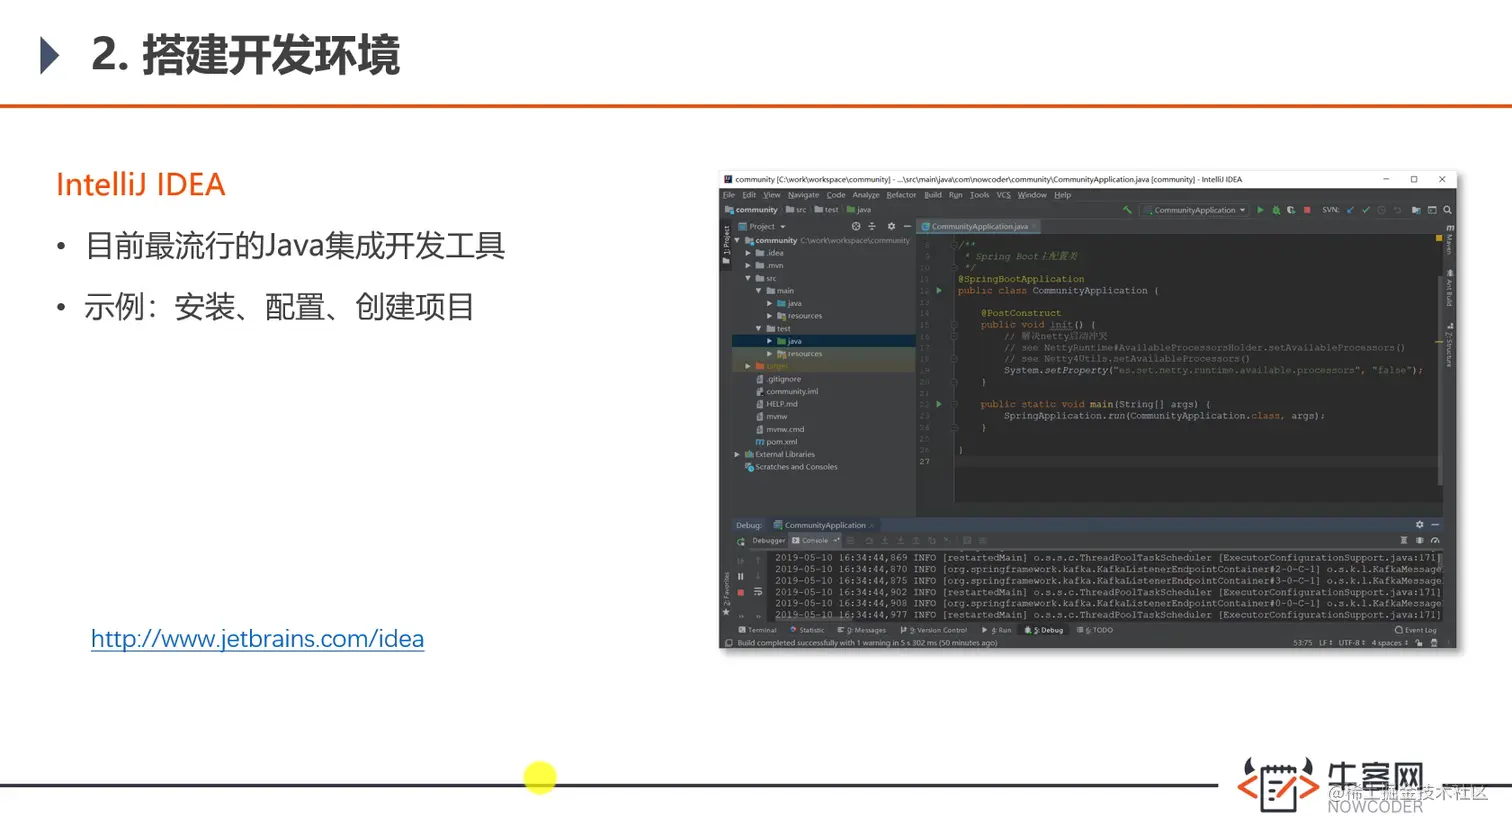Click the red Stop icon in Debug panel
The height and width of the screenshot is (826, 1512).
click(x=740, y=592)
